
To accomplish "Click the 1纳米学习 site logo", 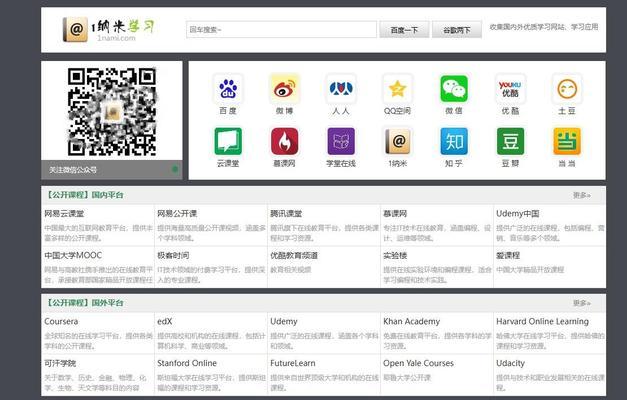I will [109, 29].
